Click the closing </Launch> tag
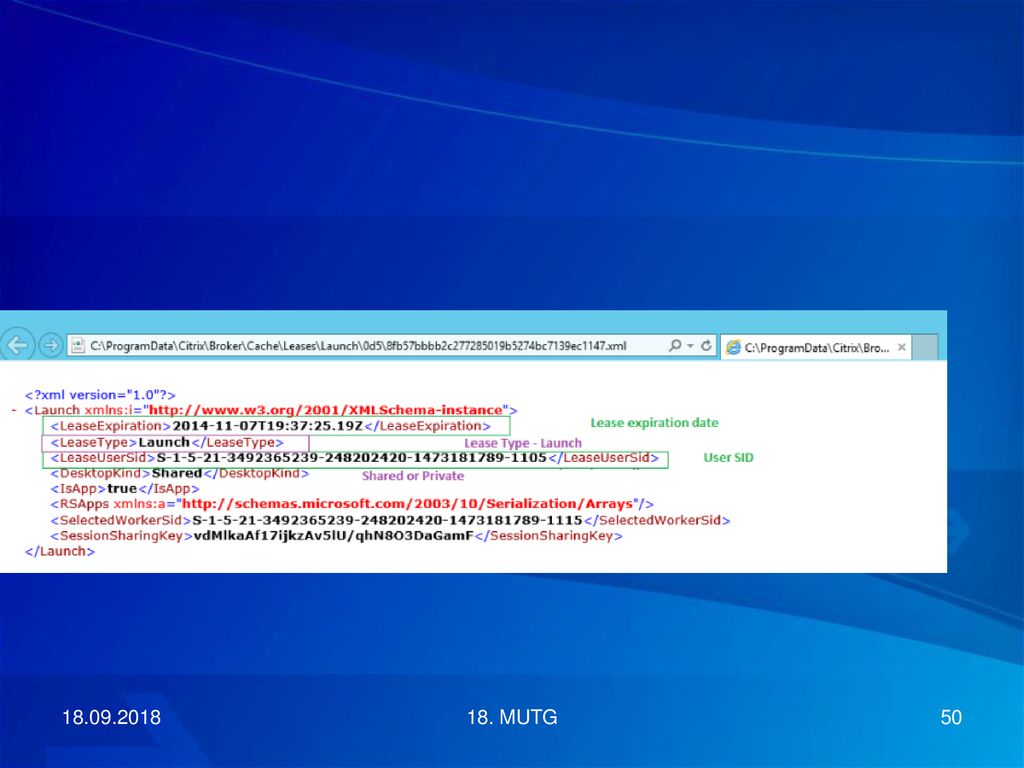Viewport: 1024px width, 768px height. pos(60,551)
